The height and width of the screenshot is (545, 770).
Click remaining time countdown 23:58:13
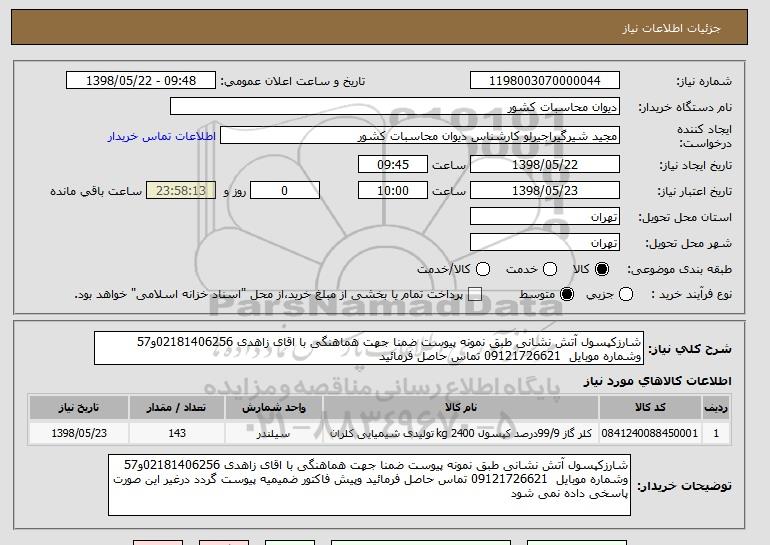point(181,191)
